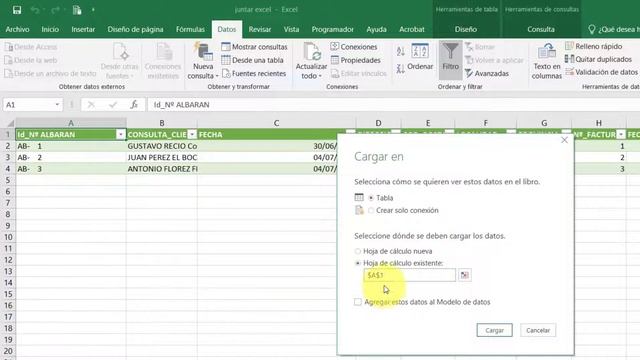Click Mostrar consultas
The width and height of the screenshot is (640, 360).
tap(254, 47)
